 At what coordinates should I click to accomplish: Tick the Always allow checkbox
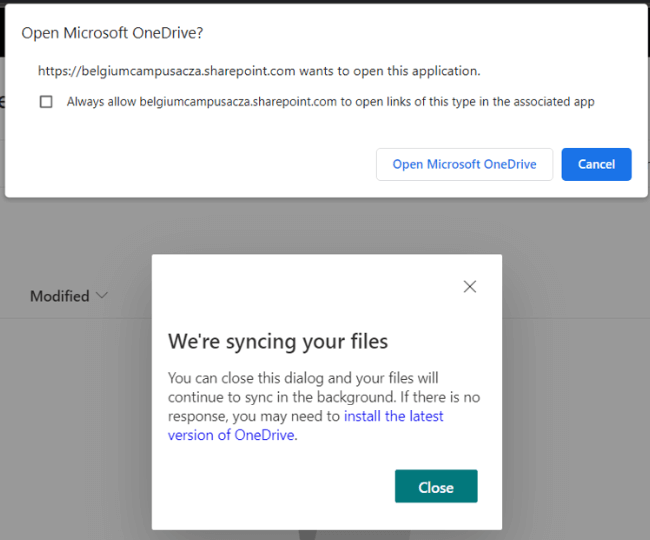(46, 102)
